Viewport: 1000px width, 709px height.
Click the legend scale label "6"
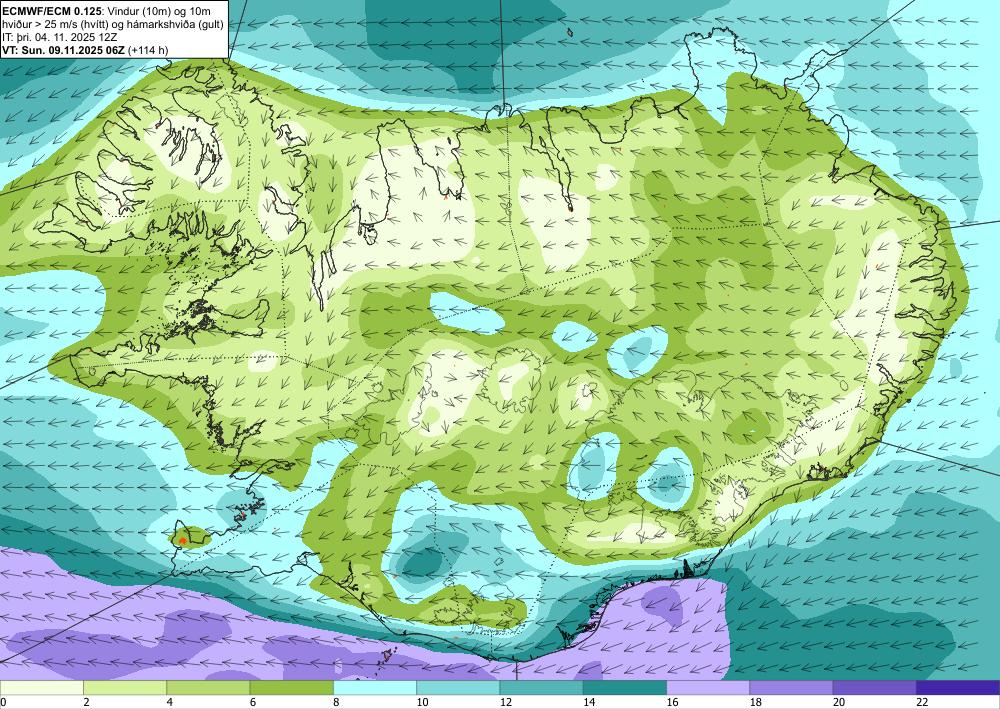(x=253, y=702)
